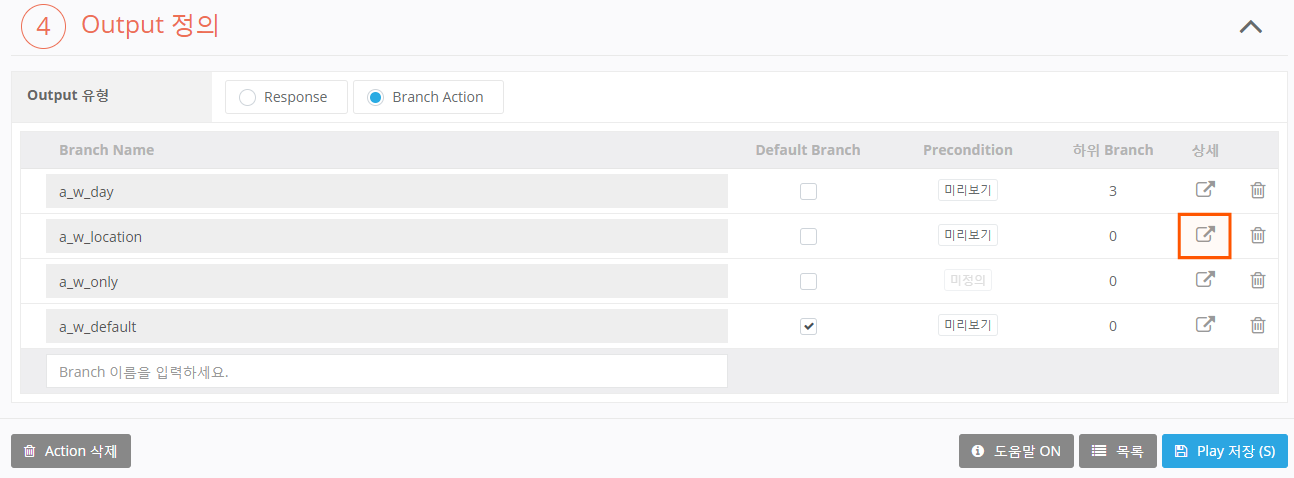Open detail view for a_w_only branch

point(1206,280)
